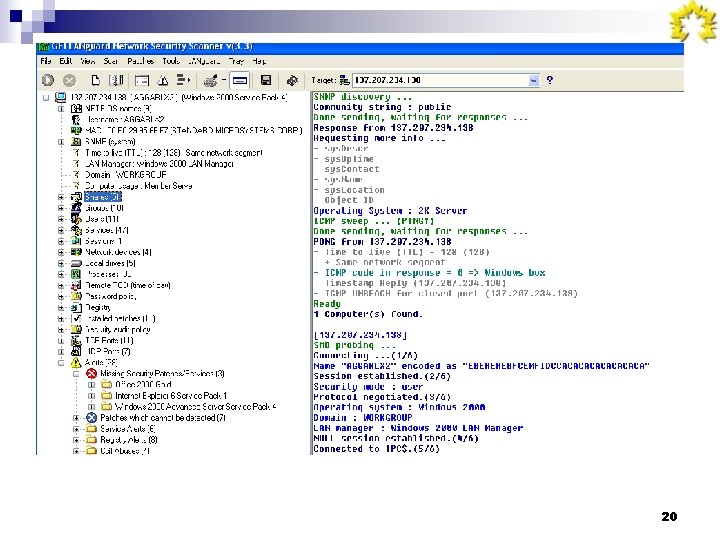Click the Office 2000 folder icon
The width and height of the screenshot is (720, 540).
107,384
